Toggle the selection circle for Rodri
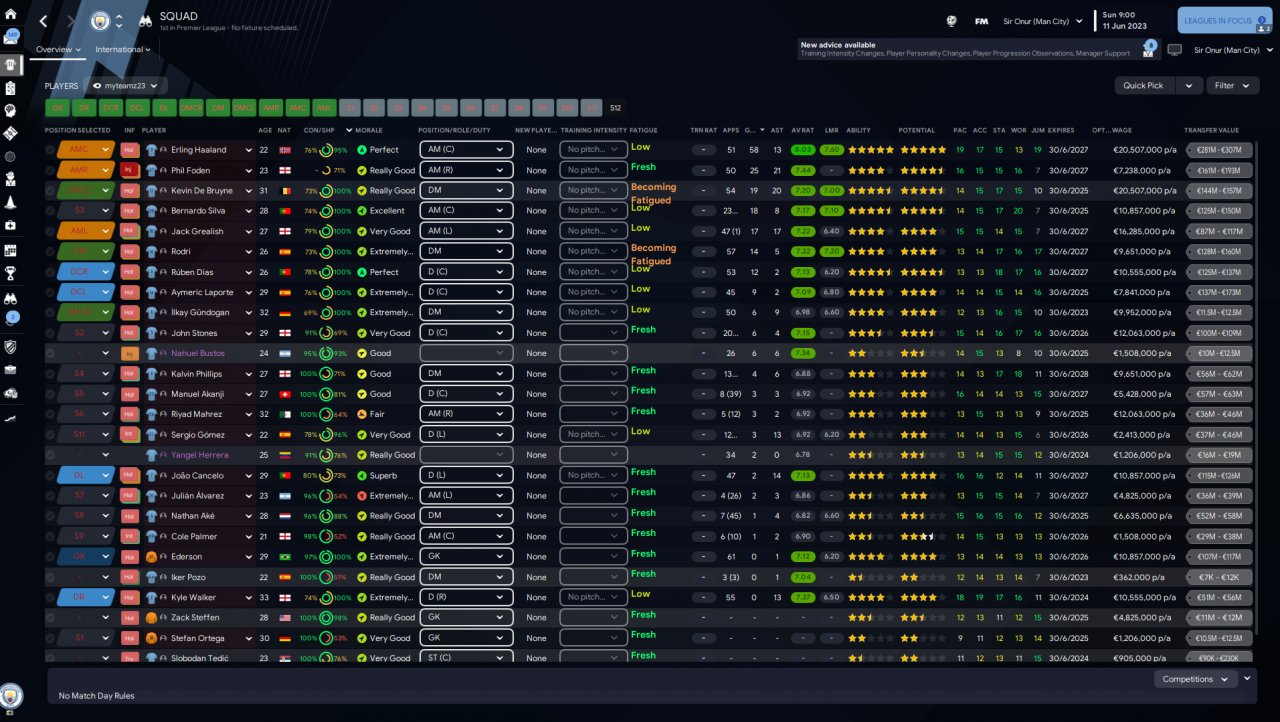1280x722 pixels. (50, 251)
